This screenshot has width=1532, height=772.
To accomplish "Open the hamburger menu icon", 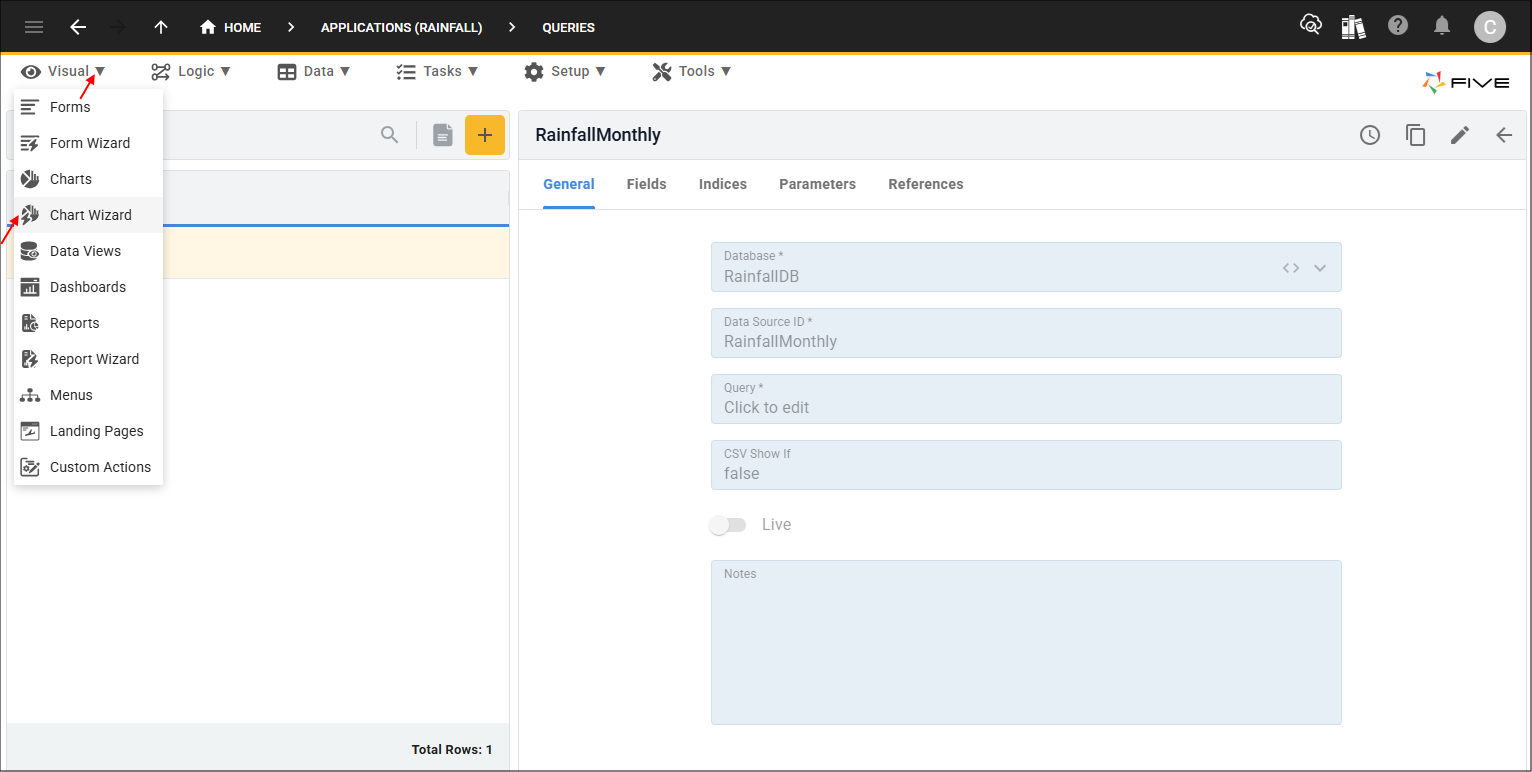I will tap(34, 27).
